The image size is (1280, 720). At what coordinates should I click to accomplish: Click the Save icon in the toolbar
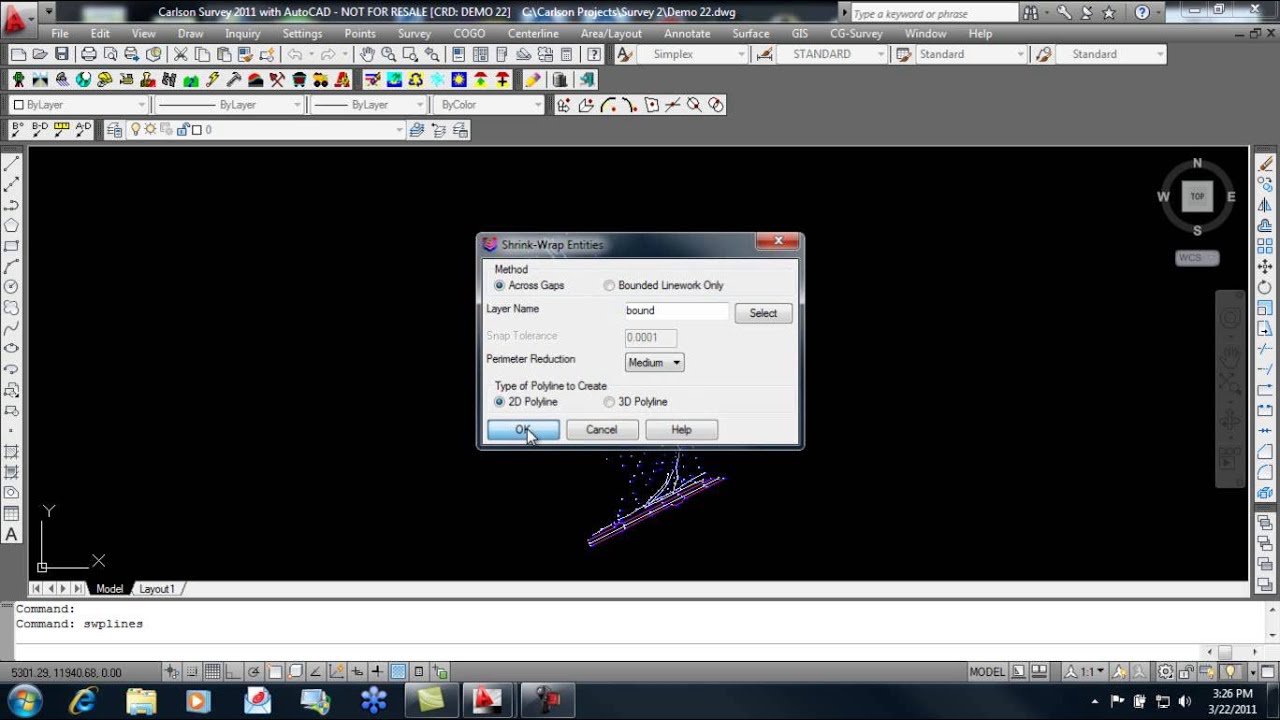click(x=62, y=54)
